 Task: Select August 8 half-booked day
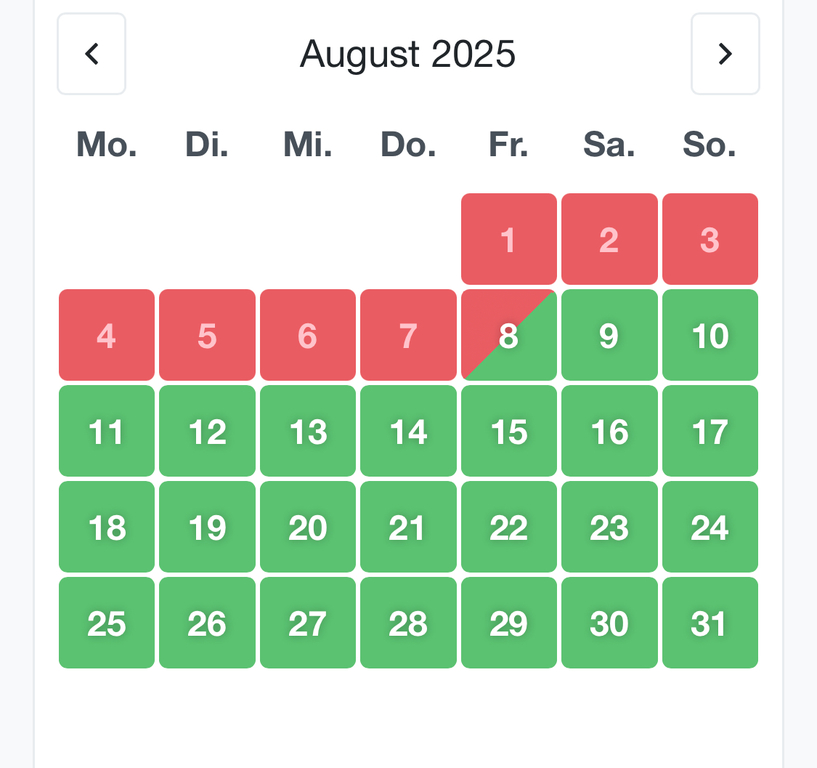[508, 335]
